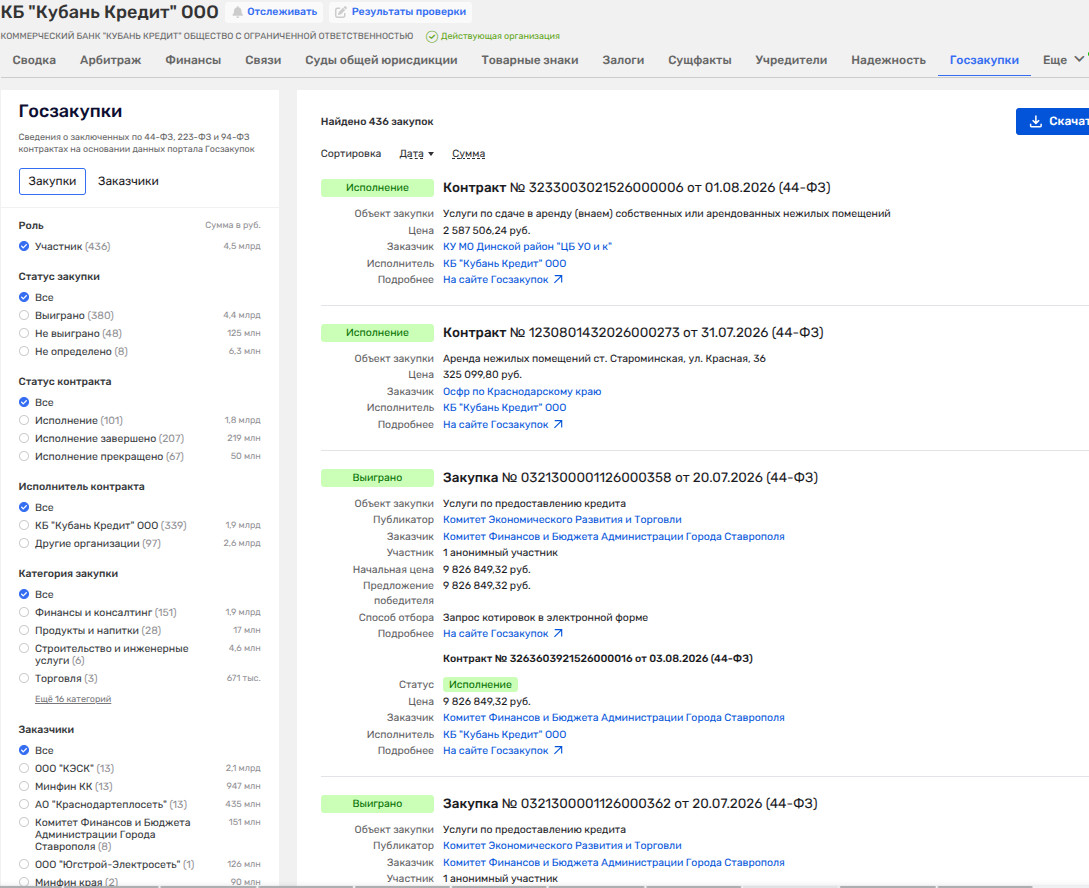1089x888 pixels.
Task: Select Финансы и консалтинг (151) category
Action: point(24,612)
